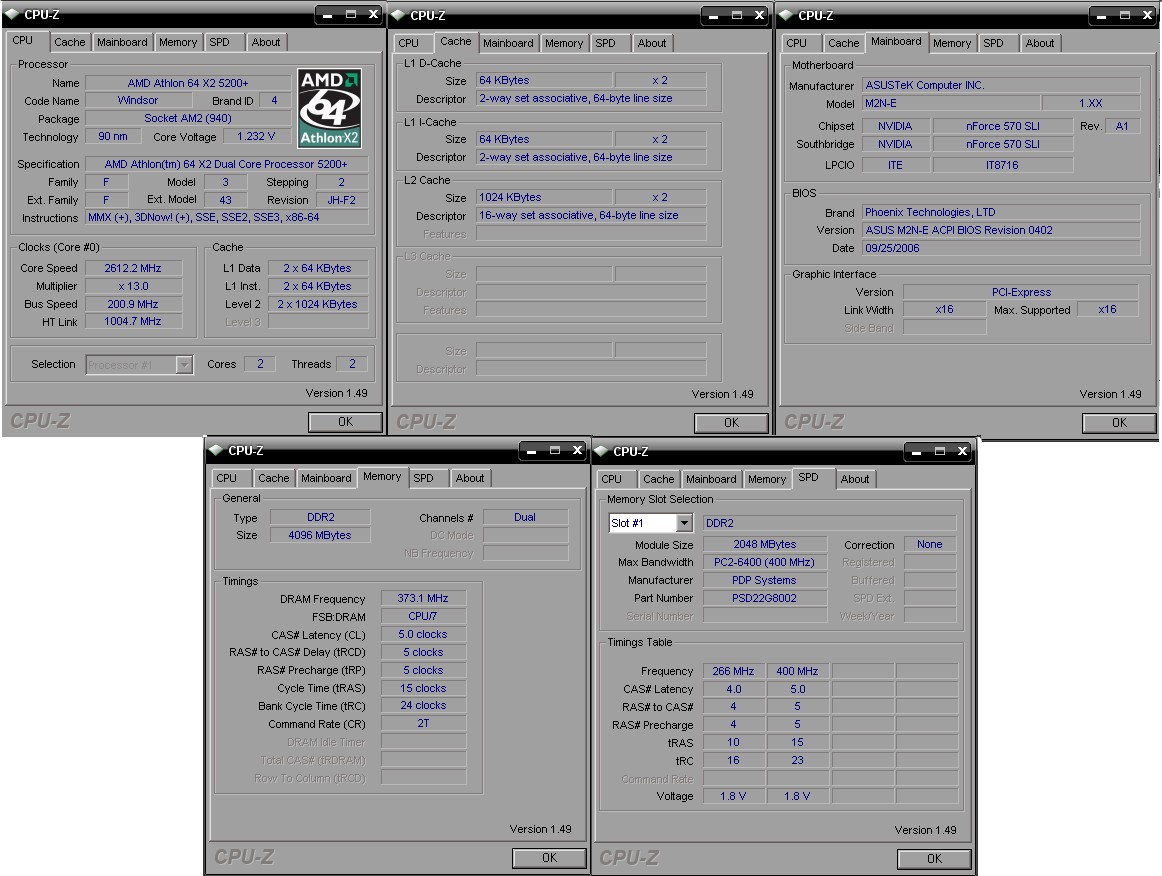1162x876 pixels.
Task: Click manufacturer 'ASUSTeK Computer INC.'
Action: pos(1001,85)
